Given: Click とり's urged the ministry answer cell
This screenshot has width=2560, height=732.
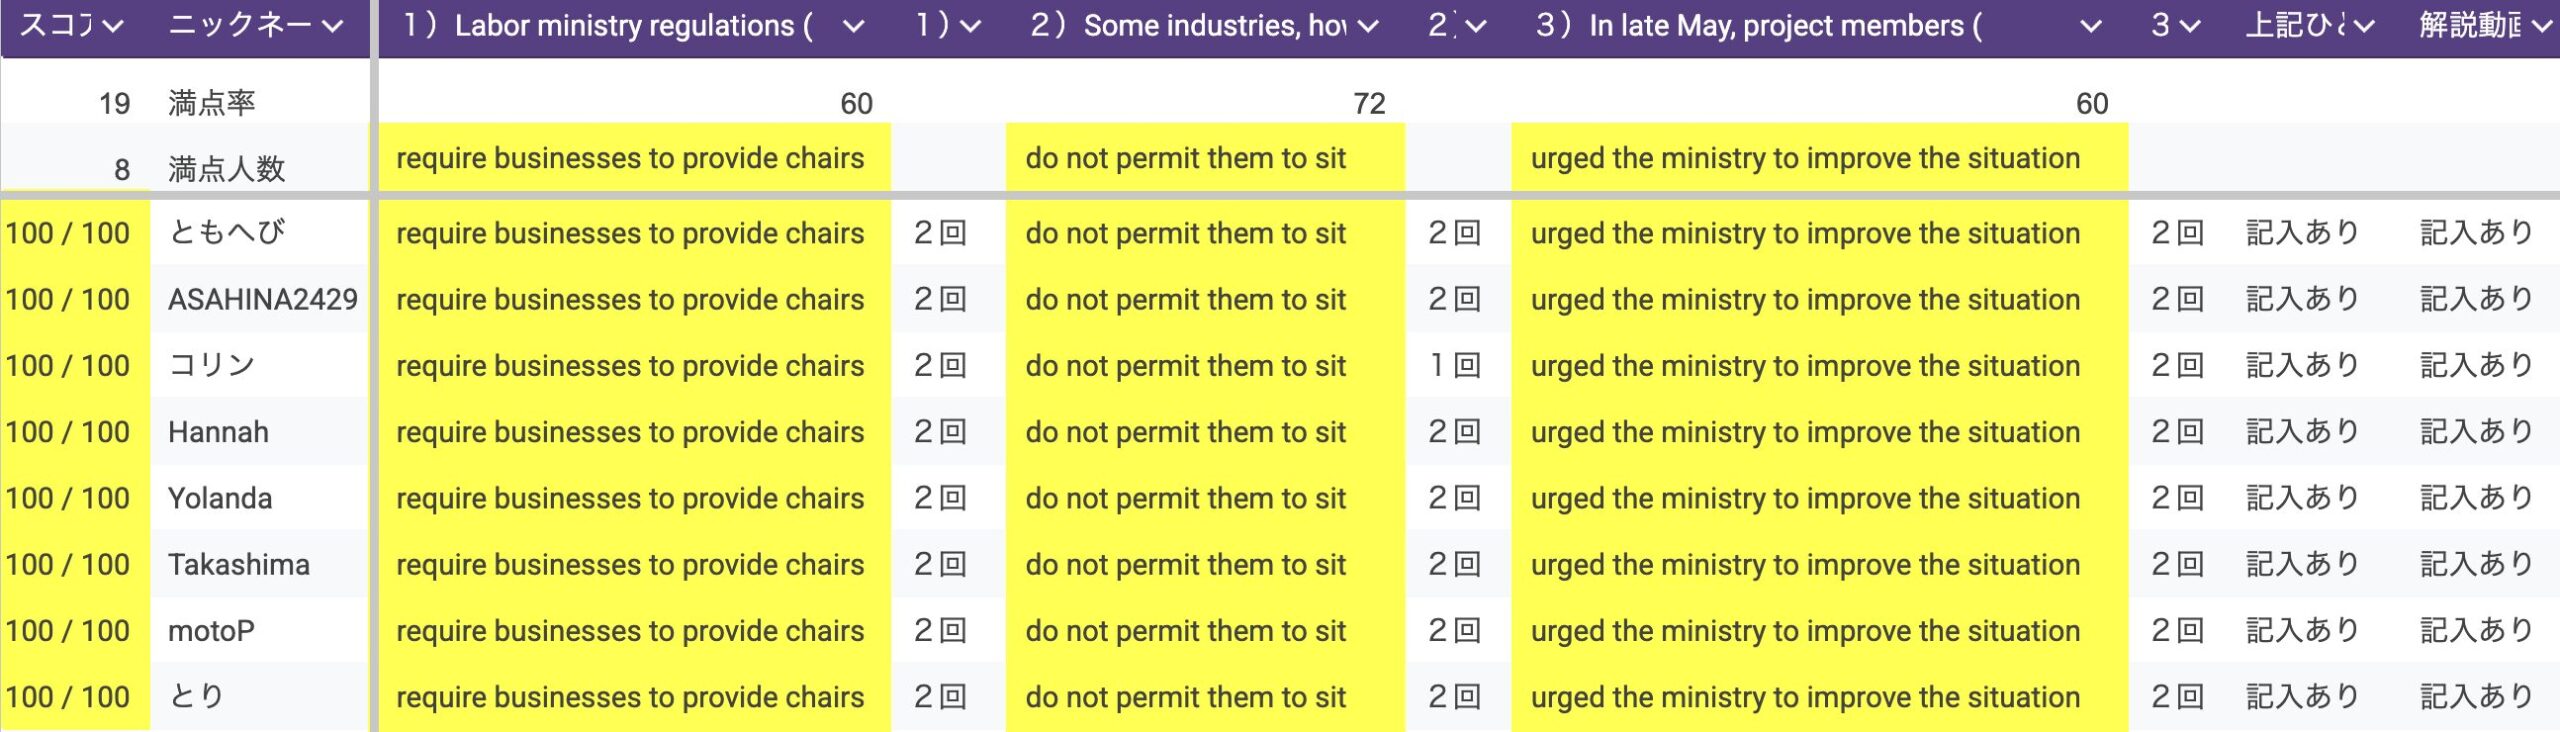Looking at the screenshot, I should pyautogui.click(x=1804, y=697).
